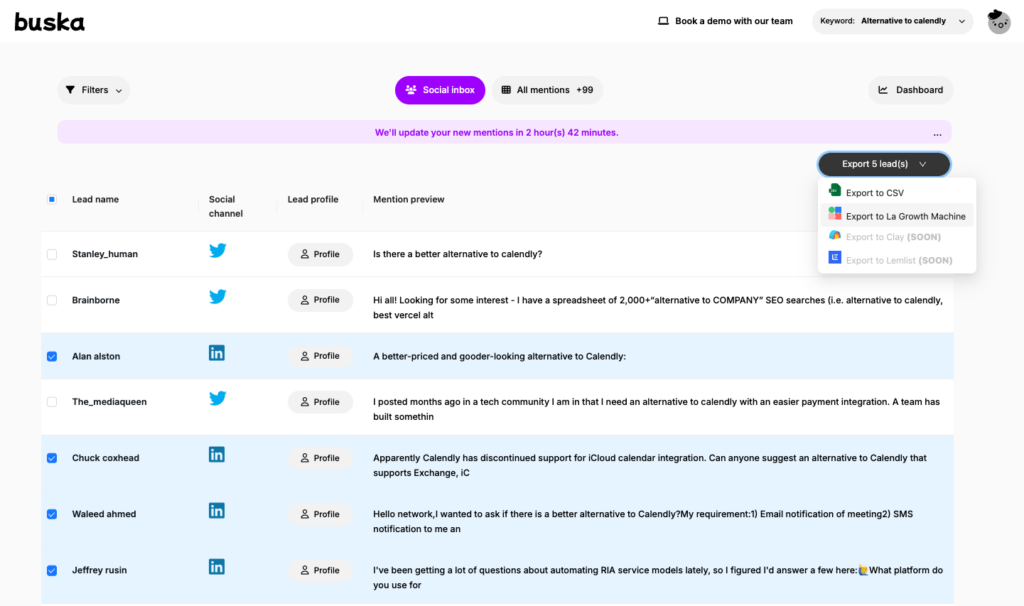
Task: Select the lead name Alan alston
Action: click(x=96, y=357)
